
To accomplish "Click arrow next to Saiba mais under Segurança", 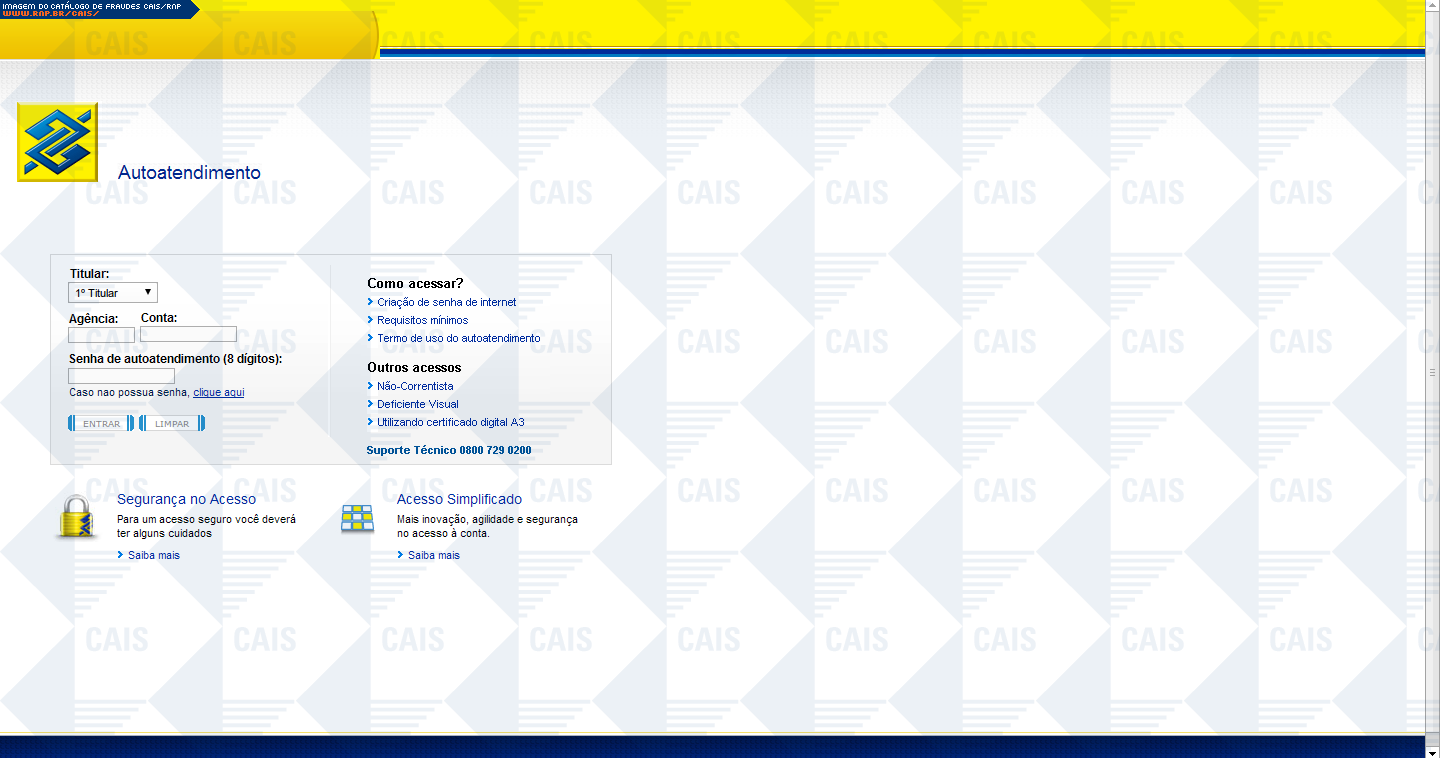I will (121, 555).
